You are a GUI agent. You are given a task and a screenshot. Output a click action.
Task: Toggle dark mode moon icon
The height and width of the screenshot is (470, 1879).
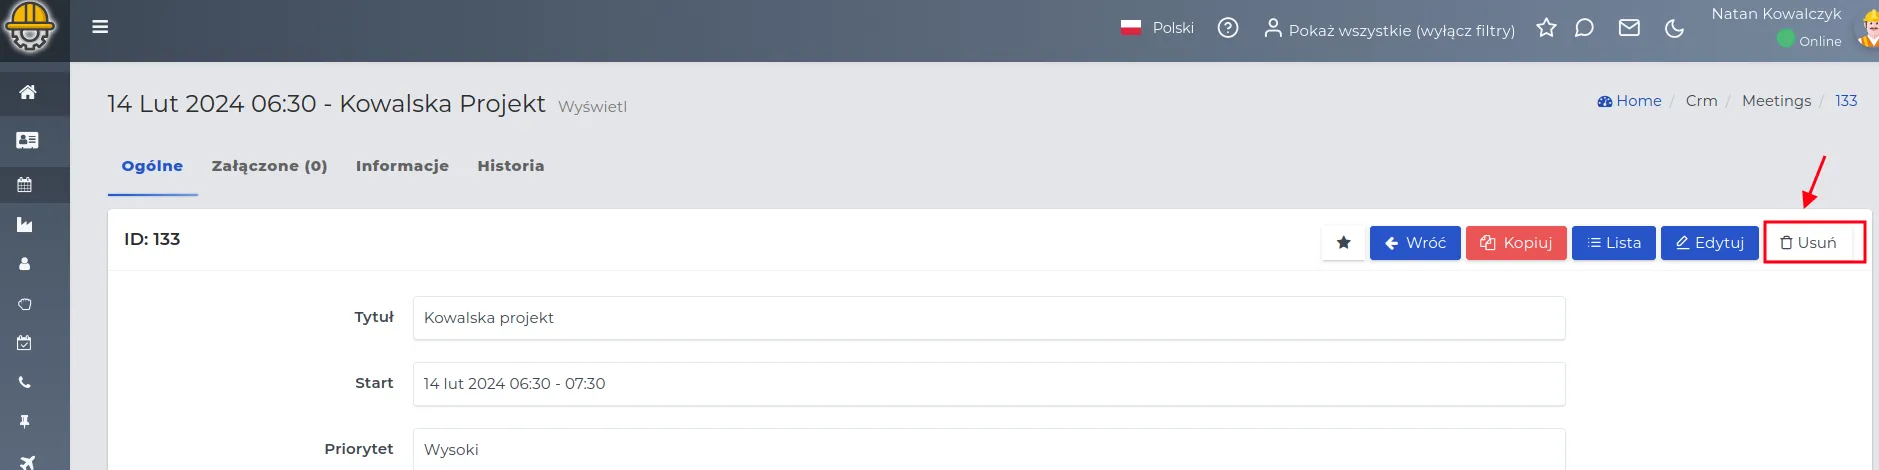click(x=1674, y=28)
